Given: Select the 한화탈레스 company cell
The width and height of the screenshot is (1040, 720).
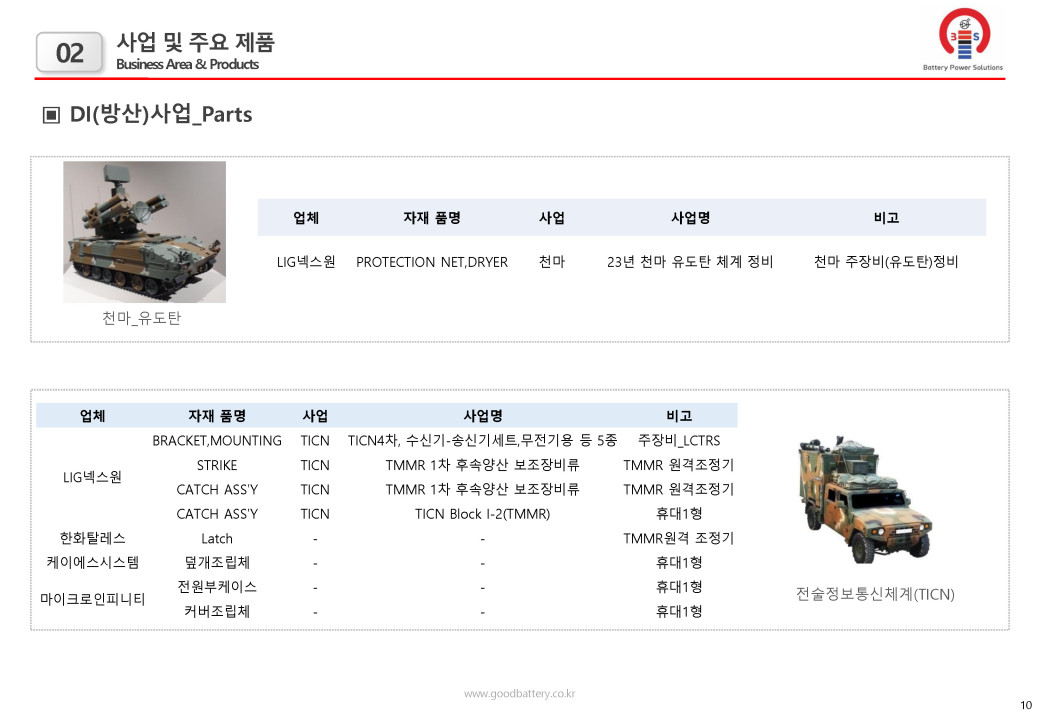Looking at the screenshot, I should click(92, 538).
